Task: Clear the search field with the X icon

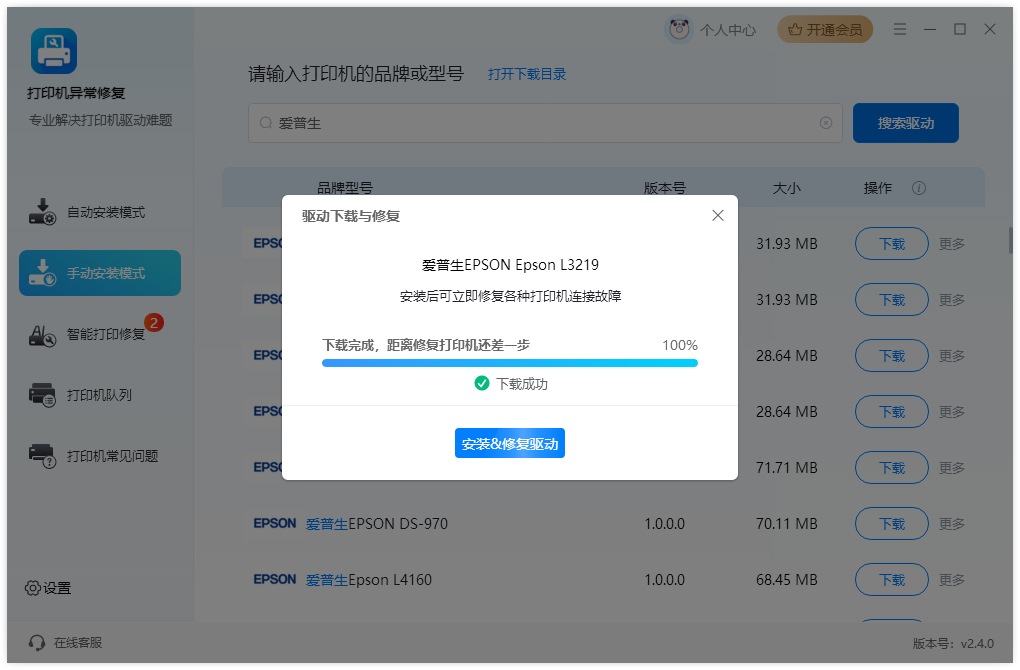Action: (825, 123)
